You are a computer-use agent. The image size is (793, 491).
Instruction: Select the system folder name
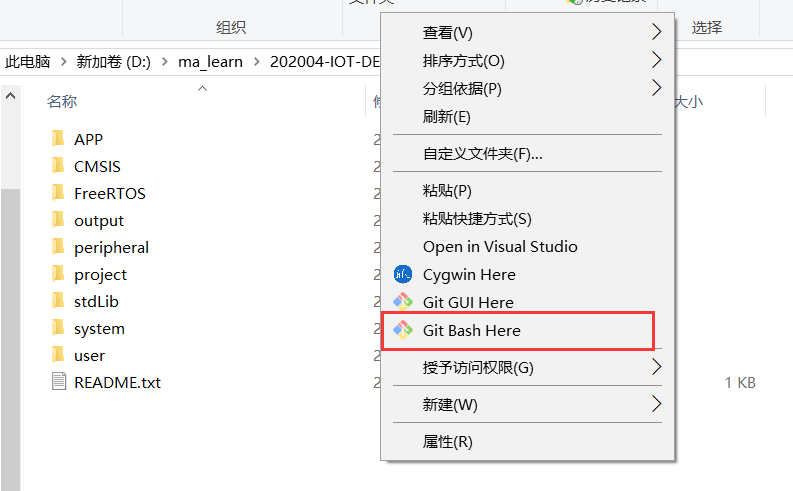pos(99,329)
